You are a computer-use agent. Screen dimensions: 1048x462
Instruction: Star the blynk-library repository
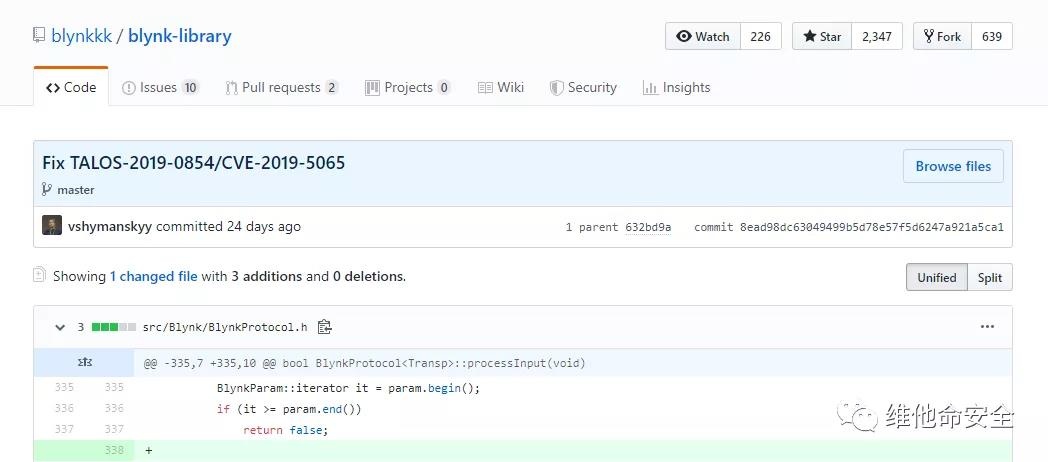point(820,36)
